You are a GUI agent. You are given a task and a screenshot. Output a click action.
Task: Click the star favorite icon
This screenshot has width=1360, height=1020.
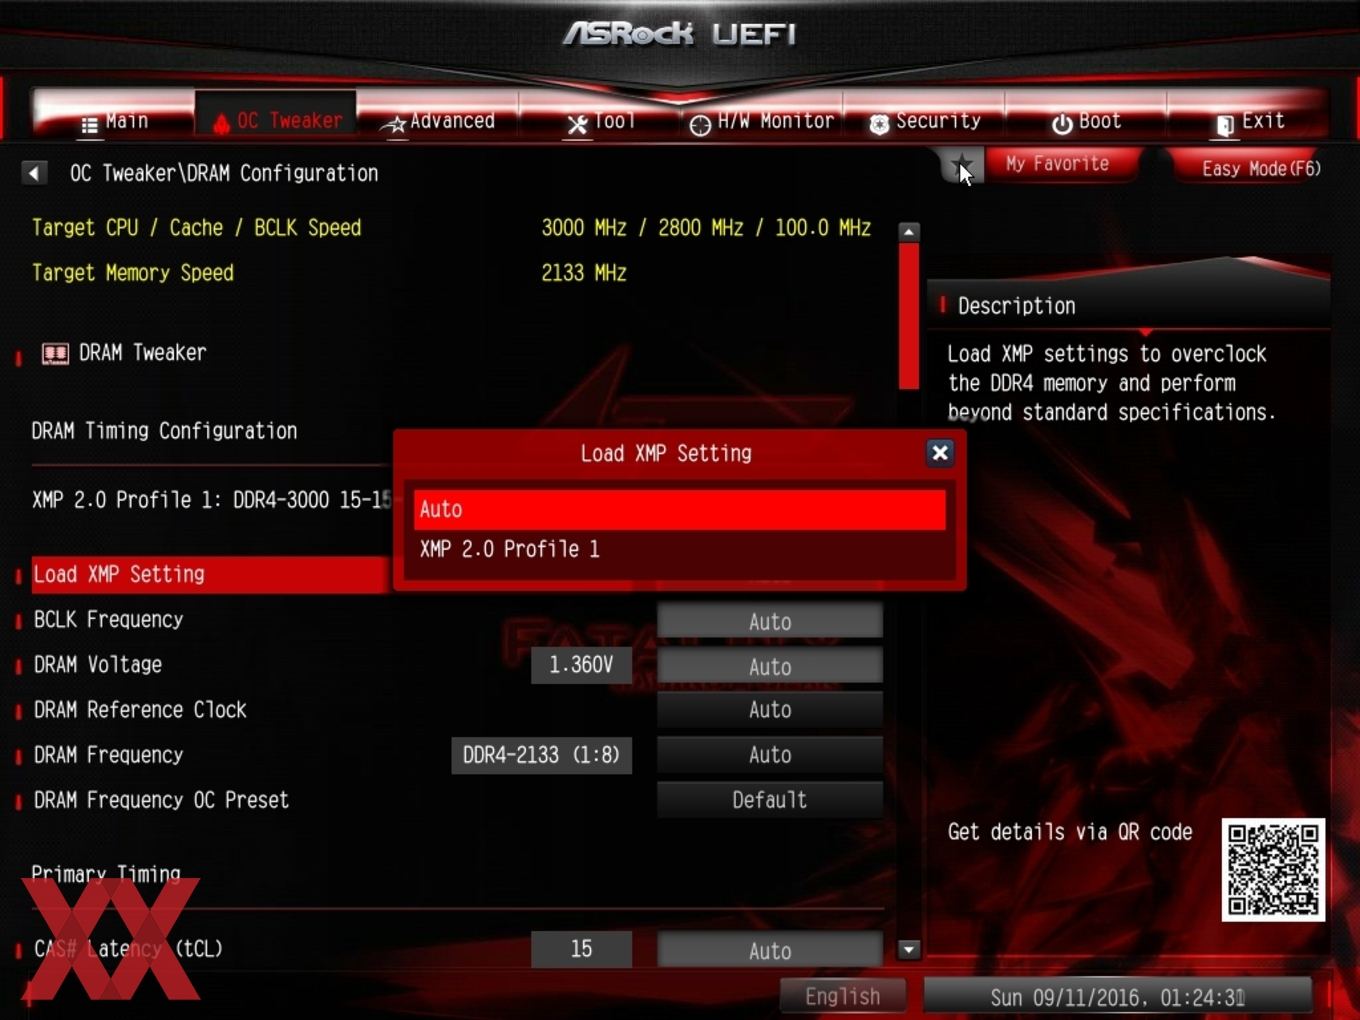tap(962, 165)
